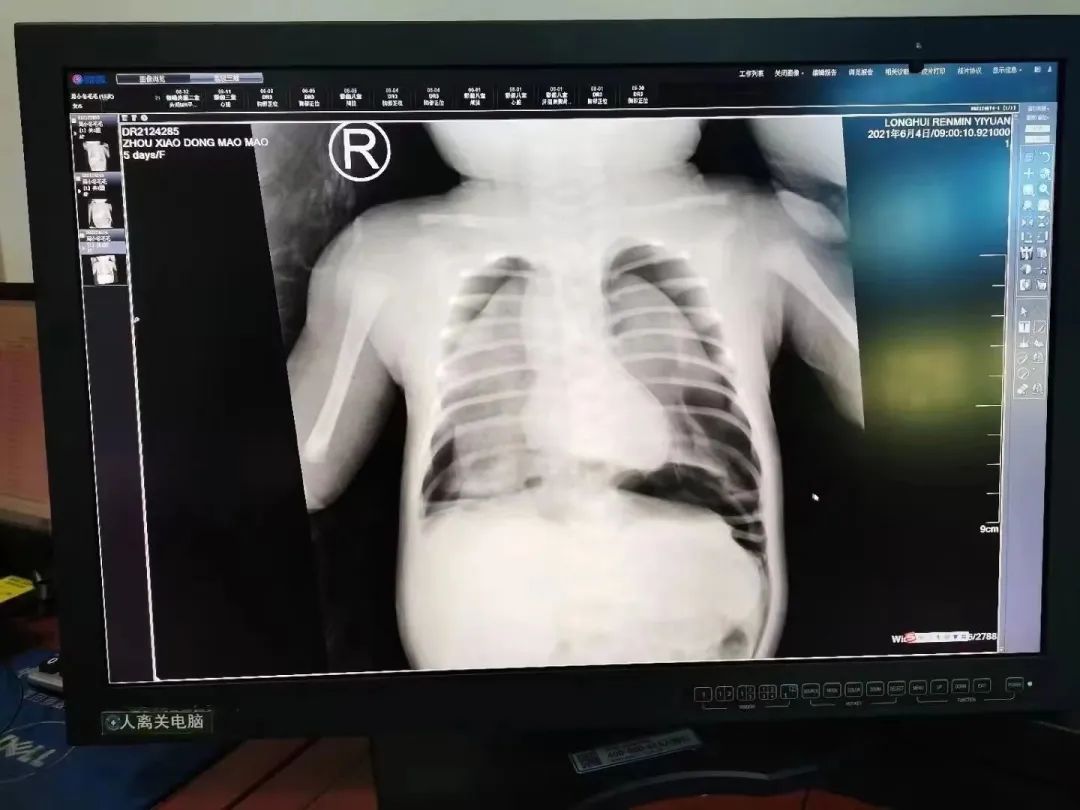
Task: Select the third highlighted series thumbnail
Action: 103,259
